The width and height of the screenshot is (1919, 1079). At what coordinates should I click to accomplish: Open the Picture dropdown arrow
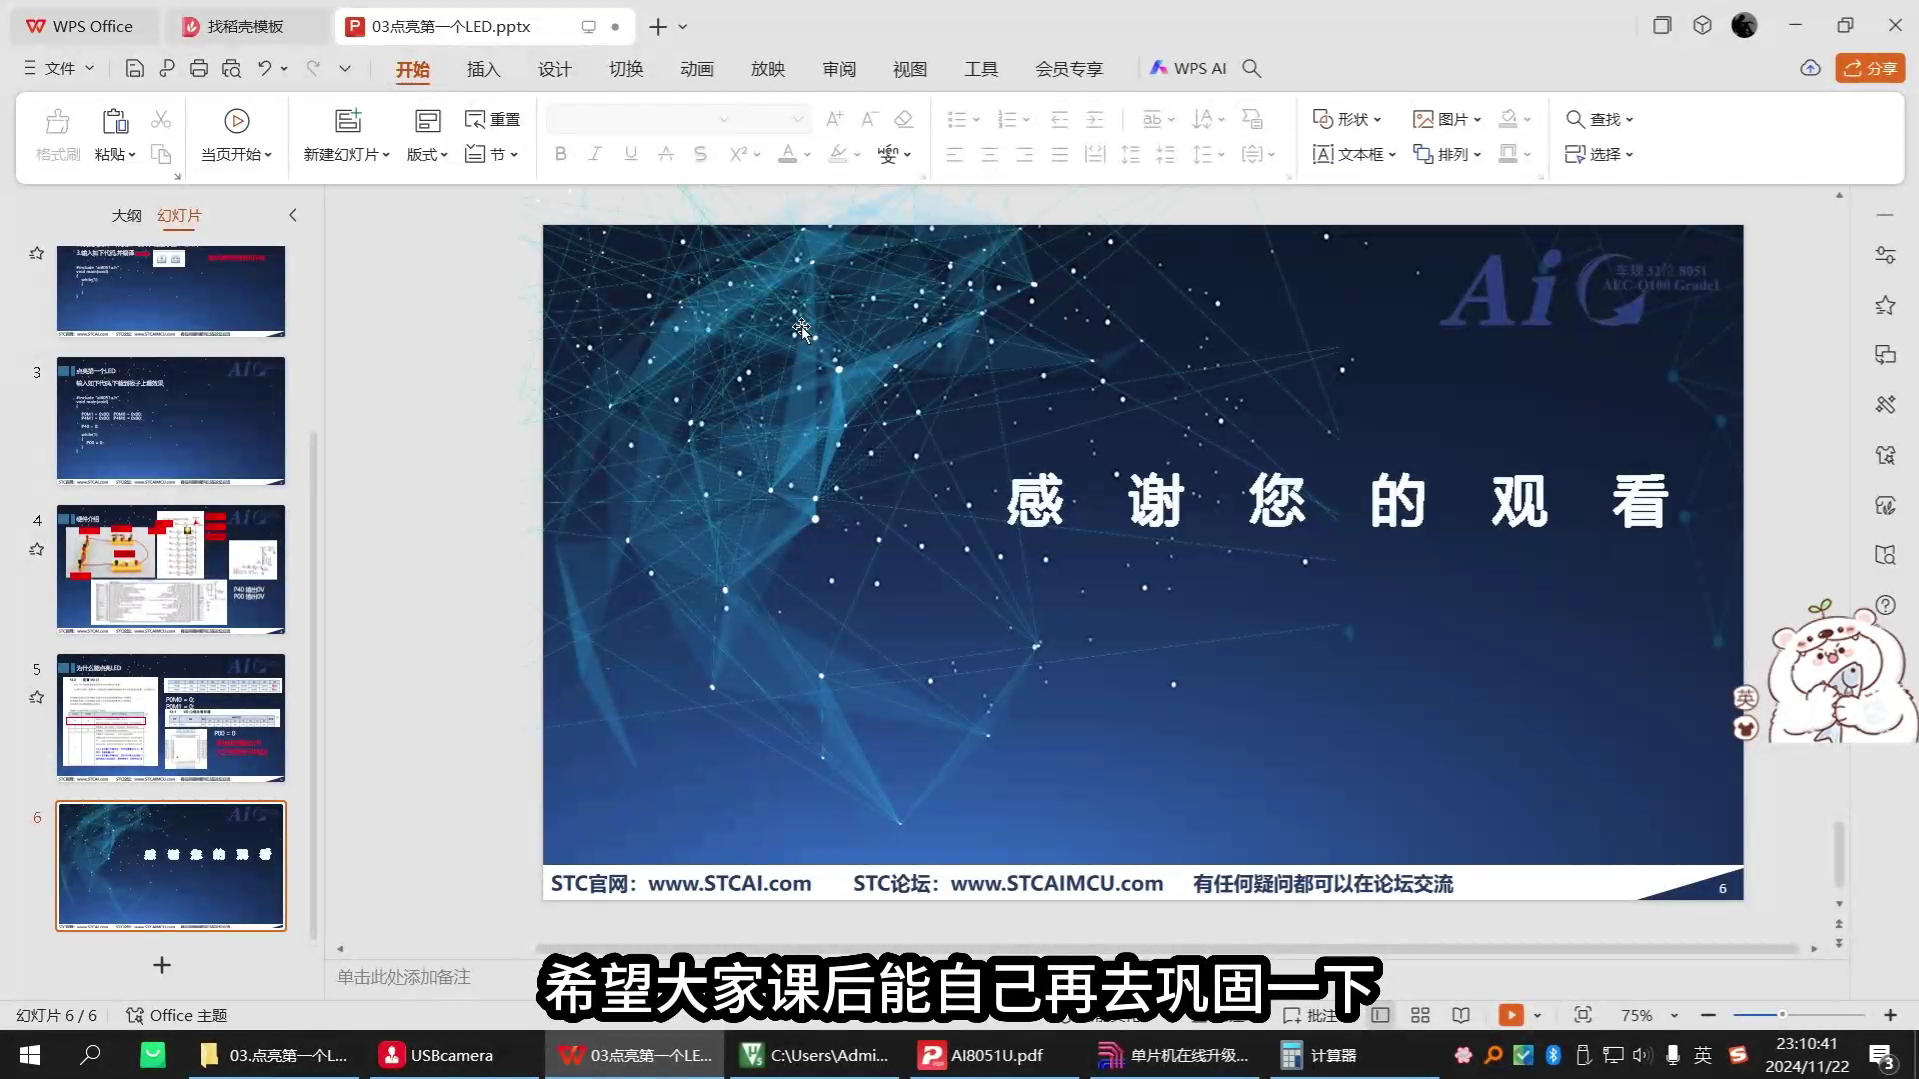click(1477, 120)
